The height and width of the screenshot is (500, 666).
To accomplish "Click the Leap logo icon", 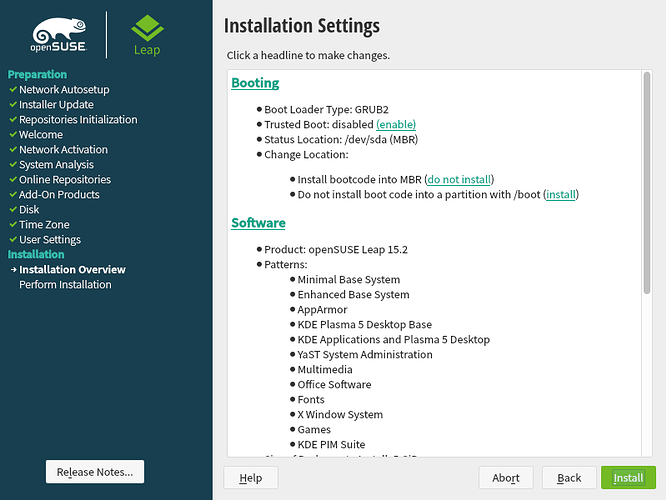I will pyautogui.click(x=147, y=34).
